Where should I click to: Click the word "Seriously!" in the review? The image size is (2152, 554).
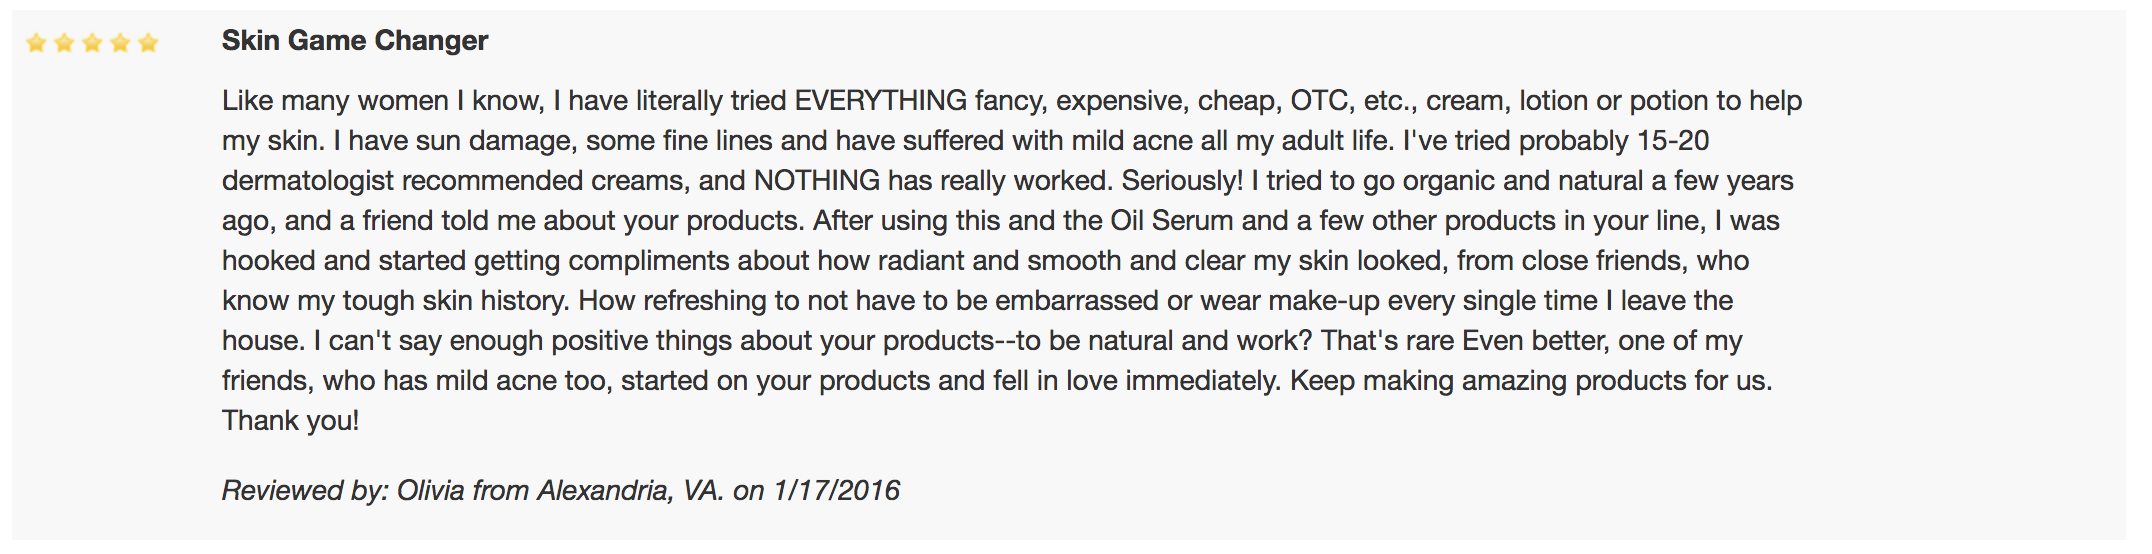pyautogui.click(x=1182, y=181)
